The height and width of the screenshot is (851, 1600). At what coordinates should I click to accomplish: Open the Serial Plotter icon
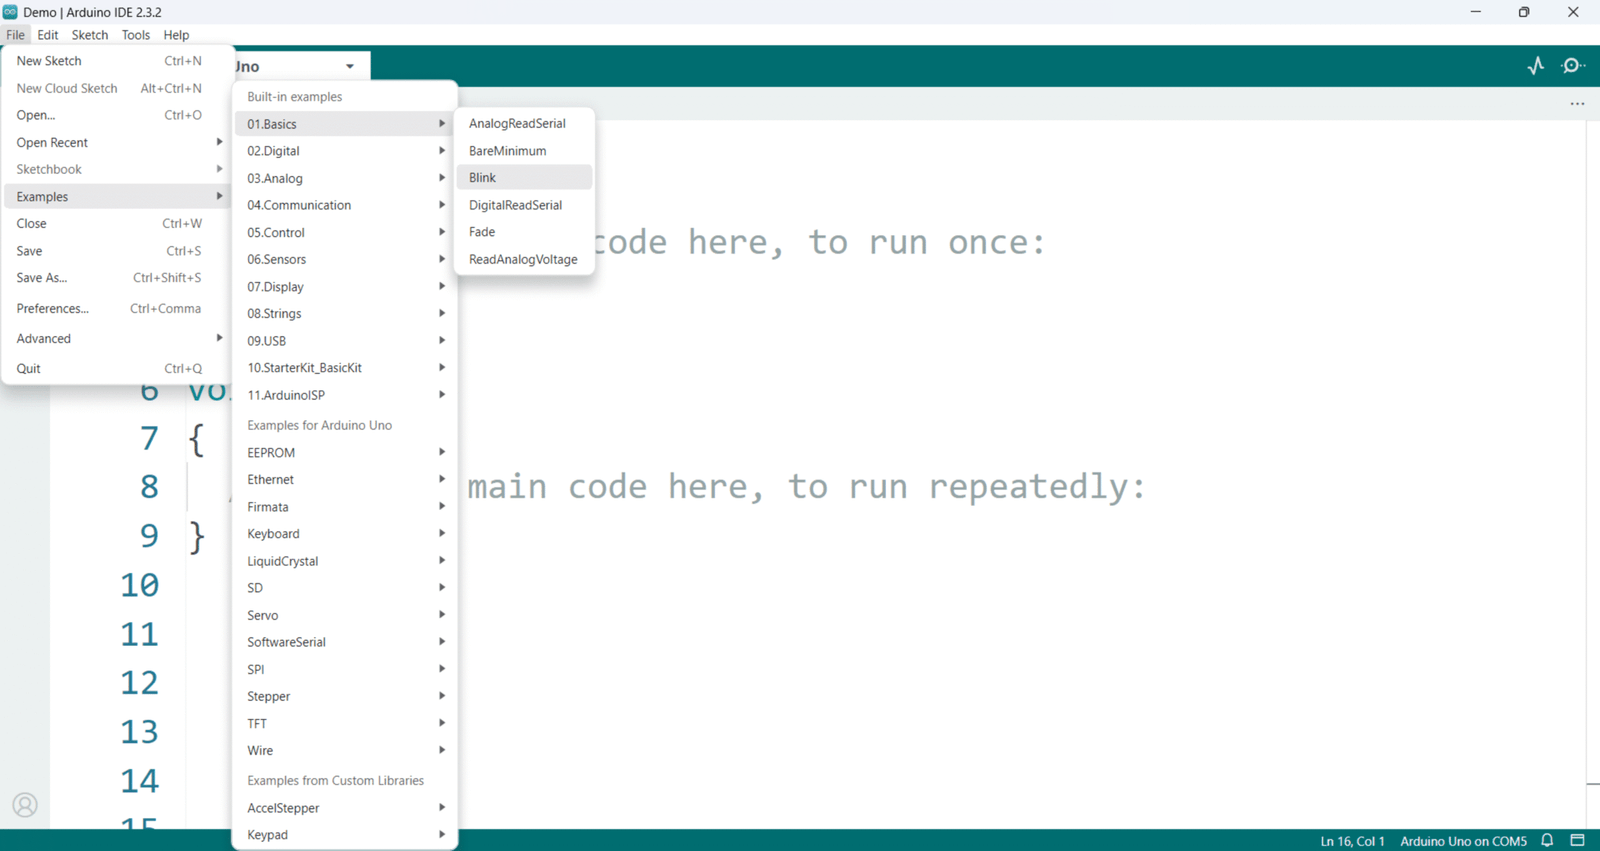click(1536, 66)
